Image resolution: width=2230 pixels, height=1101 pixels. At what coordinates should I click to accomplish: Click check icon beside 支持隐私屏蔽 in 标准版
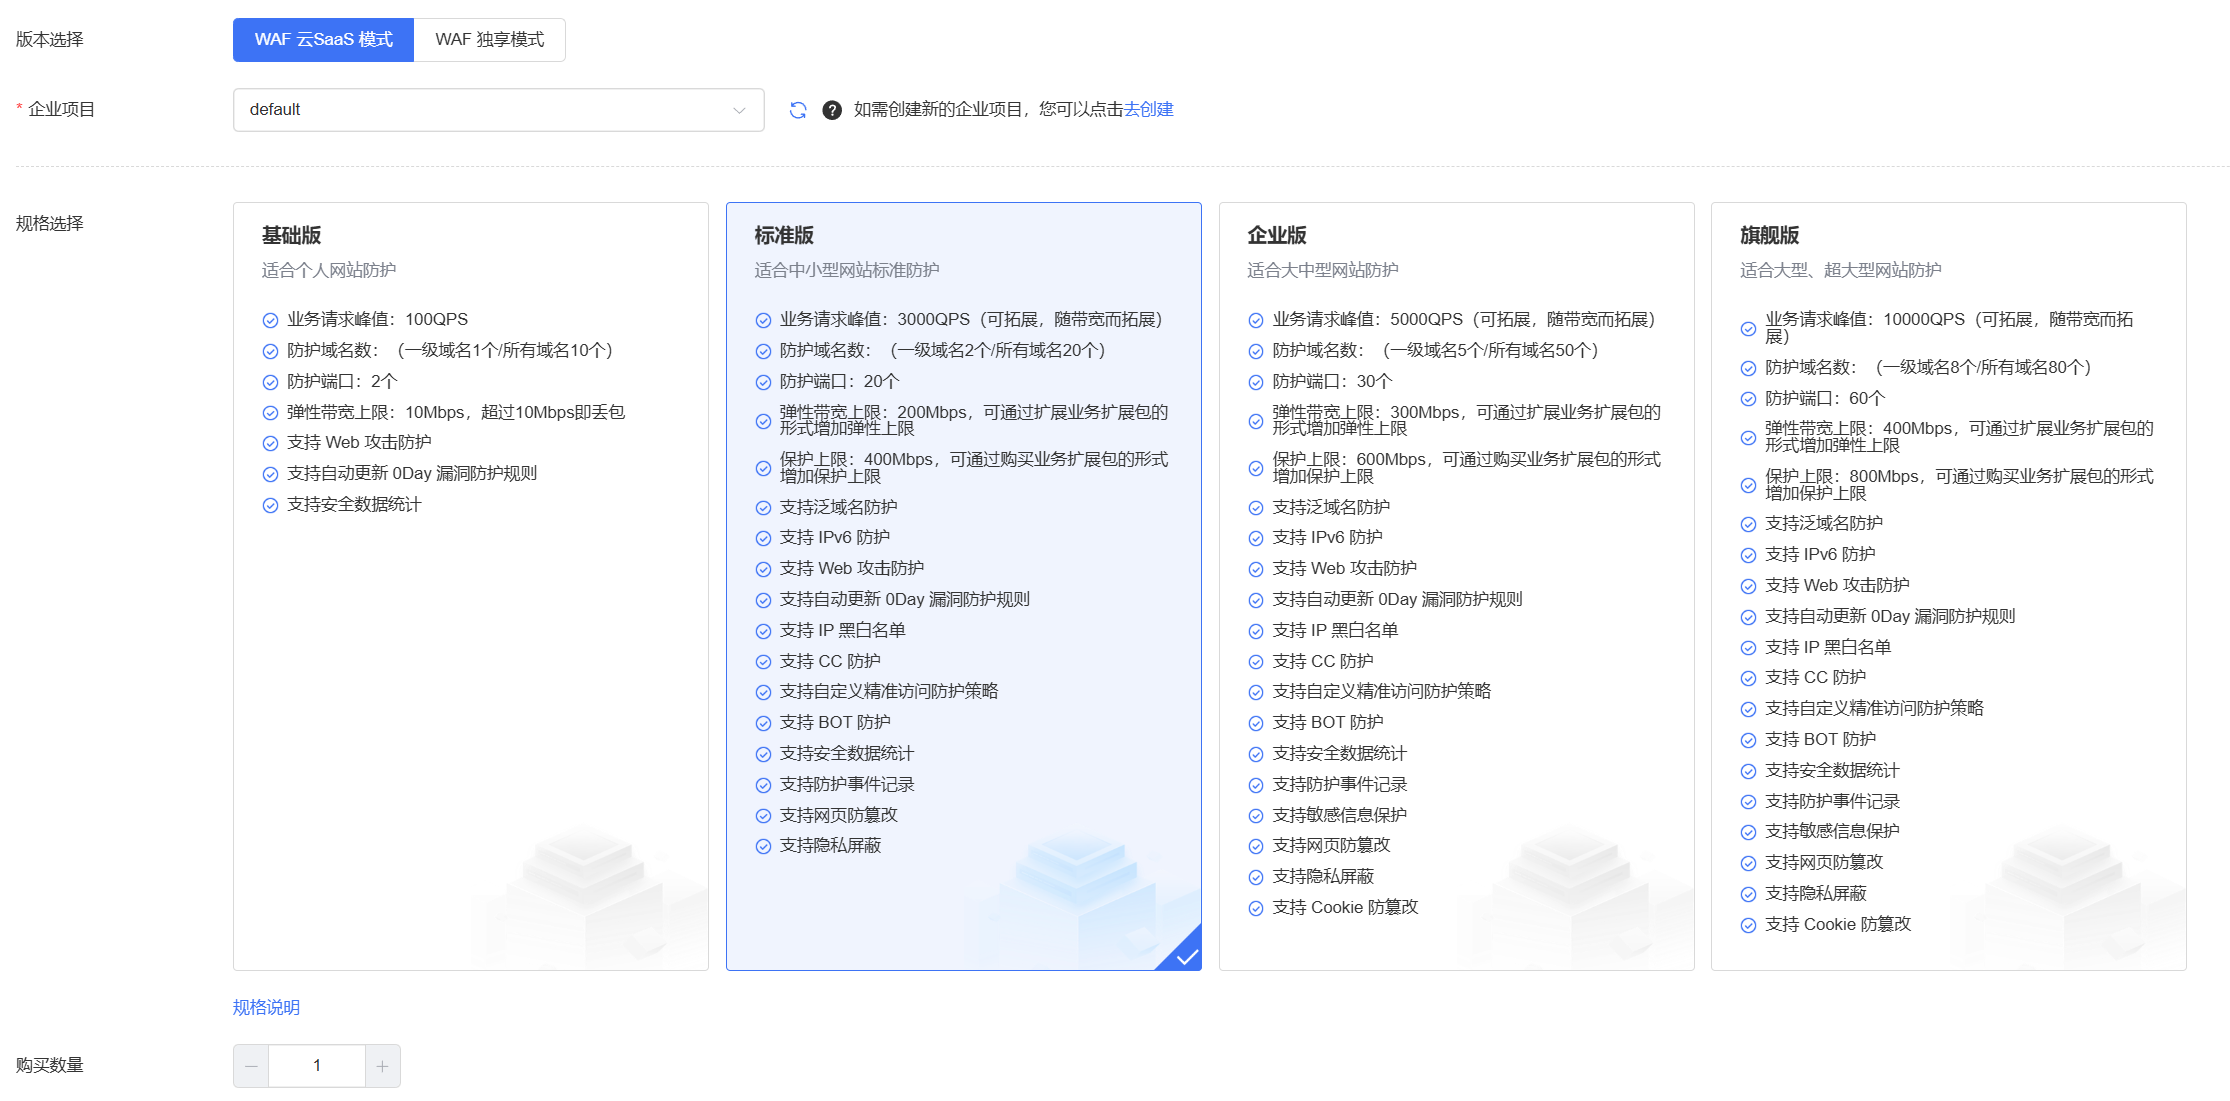(763, 847)
